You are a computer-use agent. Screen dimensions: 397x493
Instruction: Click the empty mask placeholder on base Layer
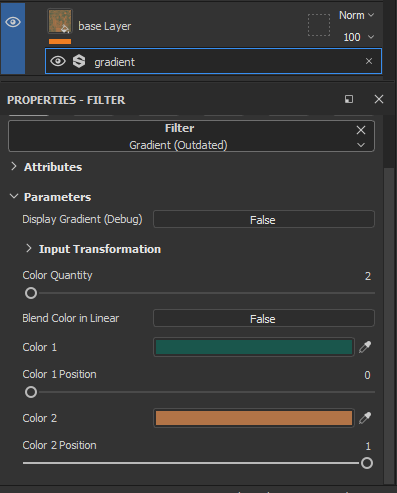[319, 25]
